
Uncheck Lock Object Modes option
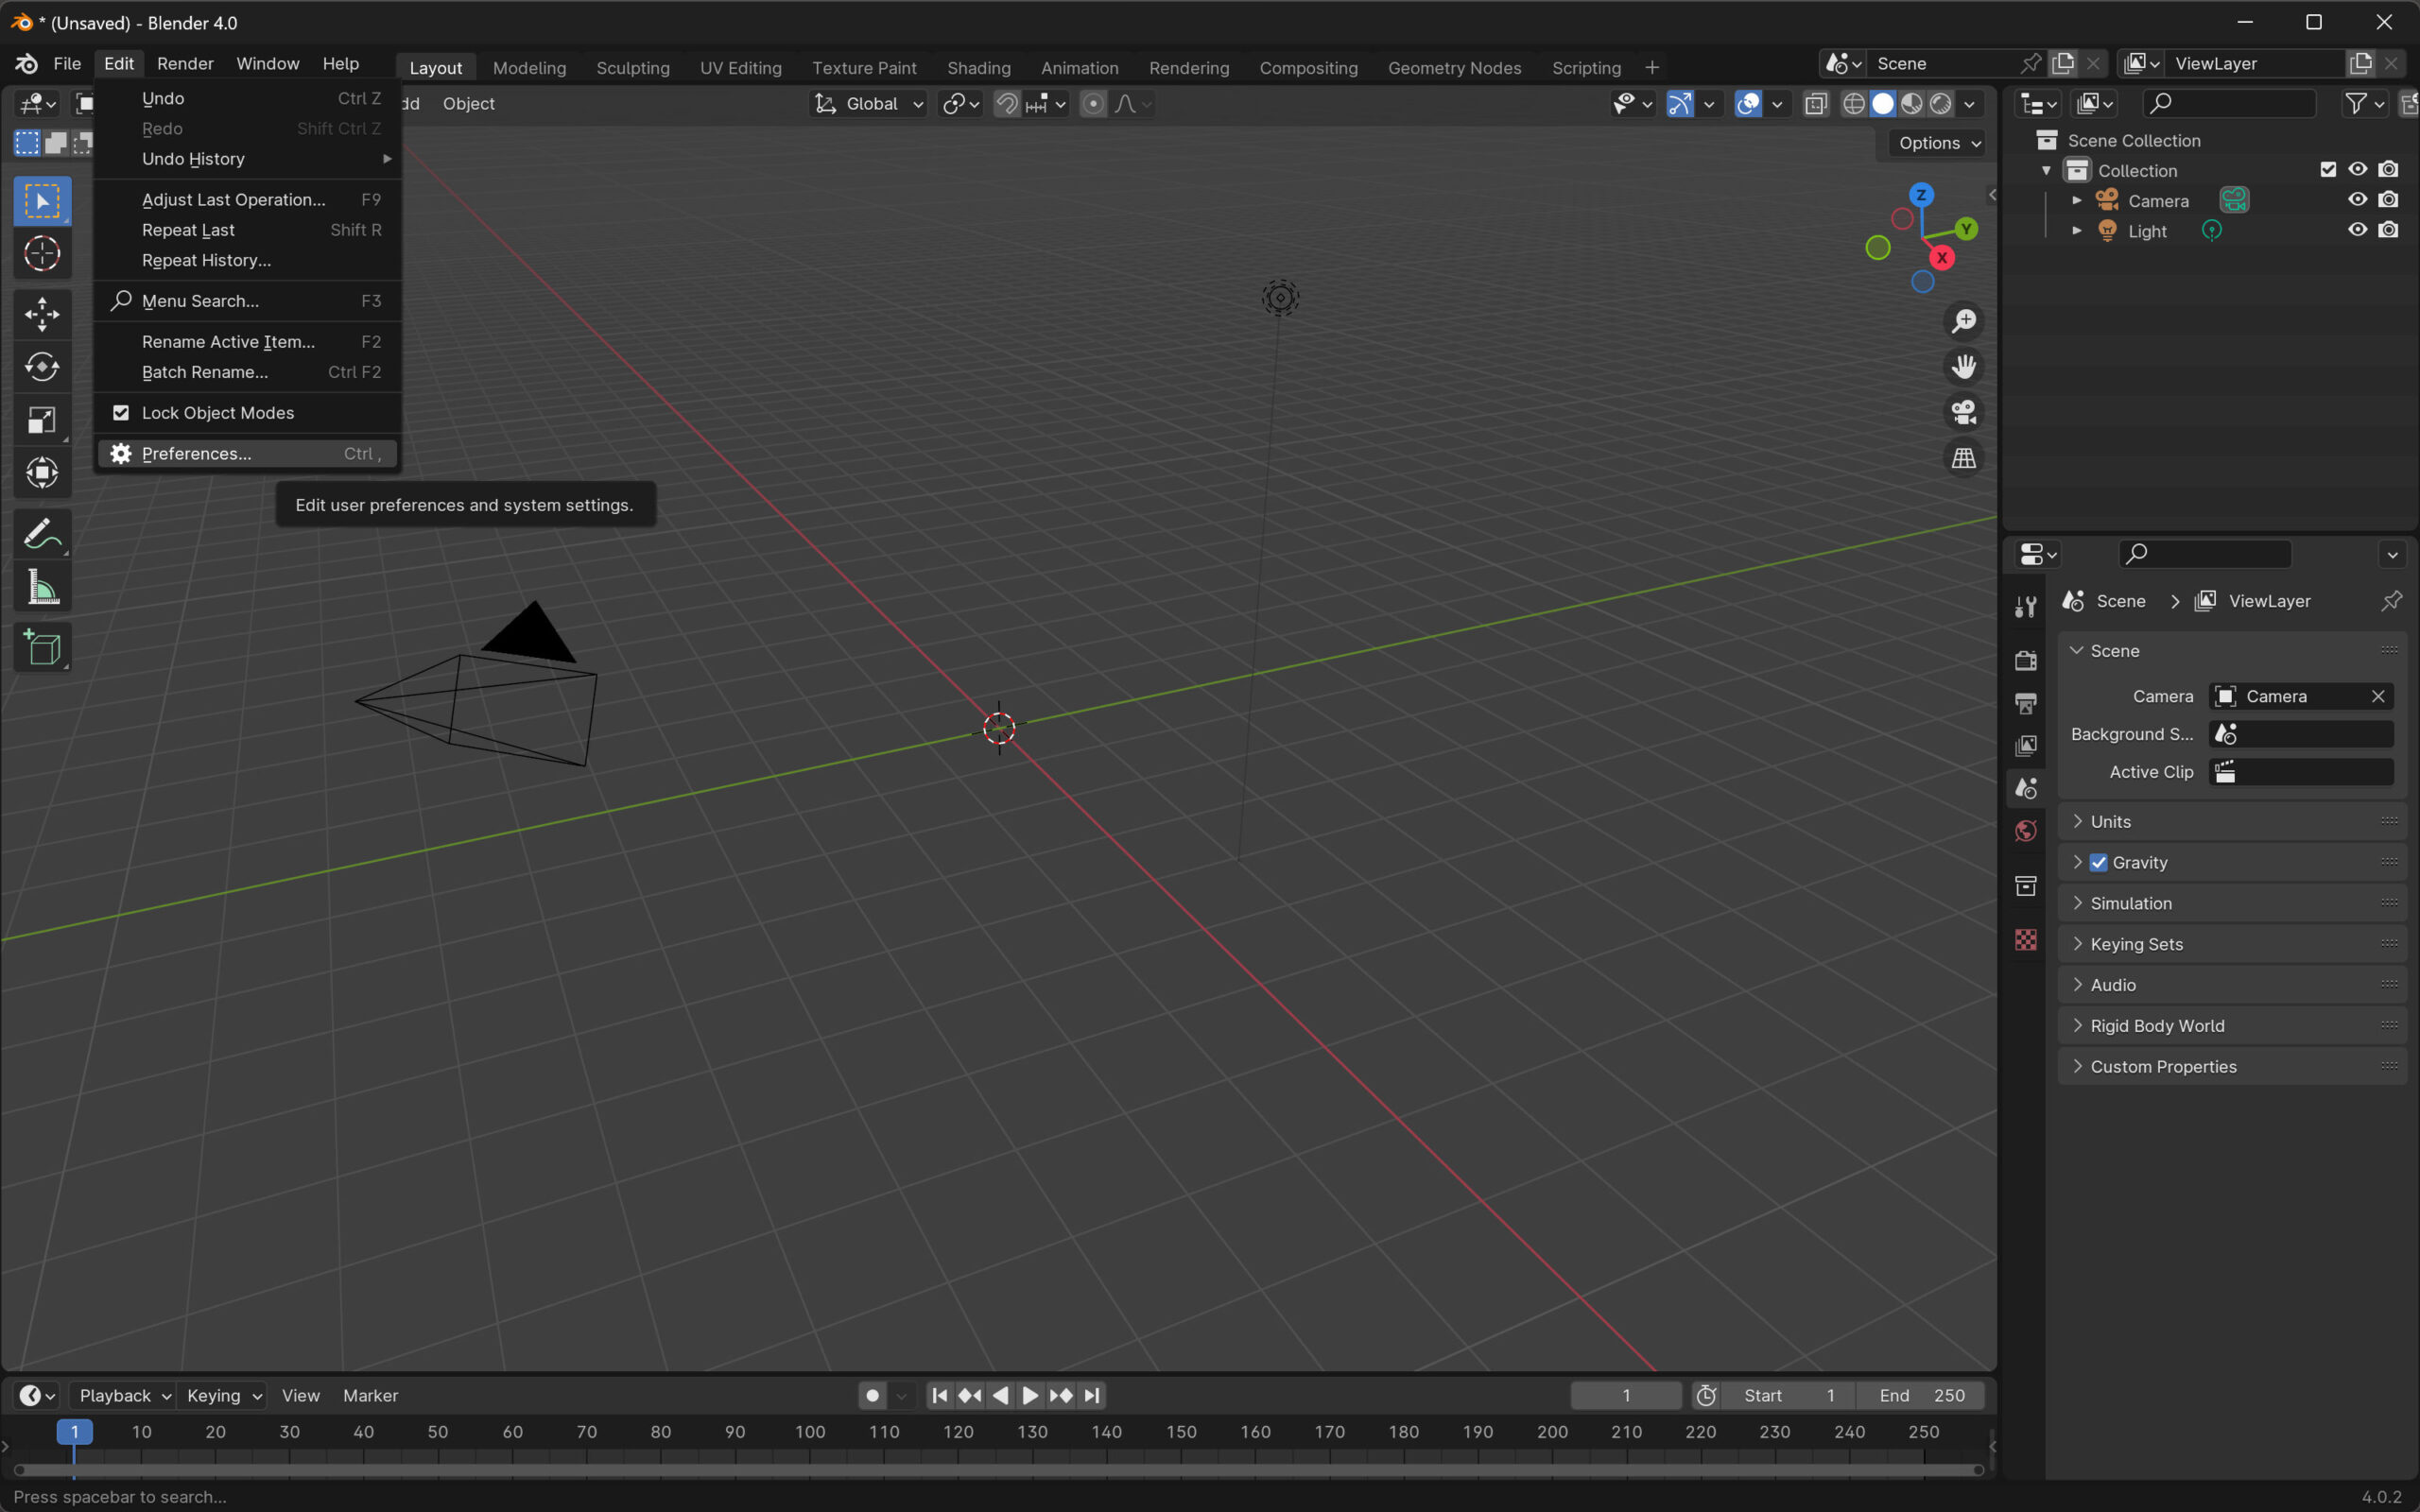[x=121, y=413]
